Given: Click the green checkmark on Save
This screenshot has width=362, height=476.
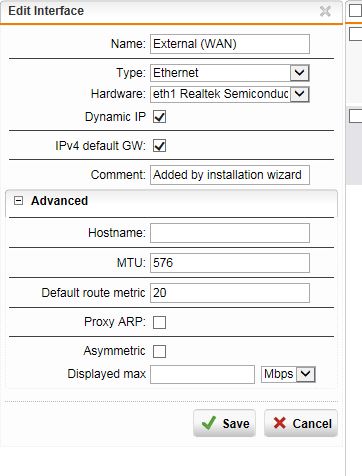Looking at the screenshot, I should click(209, 423).
